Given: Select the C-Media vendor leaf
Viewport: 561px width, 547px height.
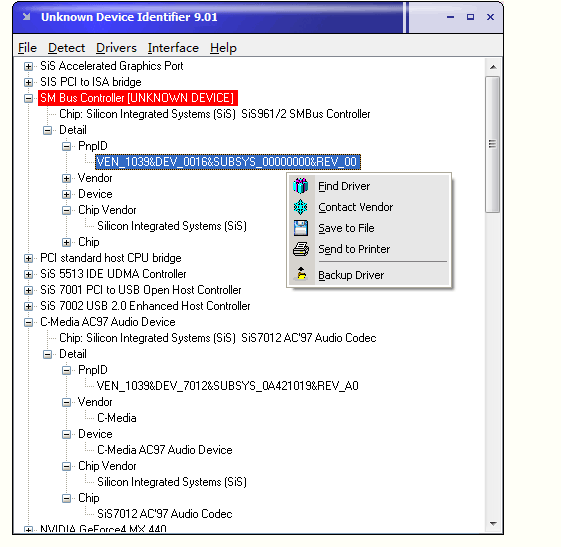Looking at the screenshot, I should tap(117, 418).
